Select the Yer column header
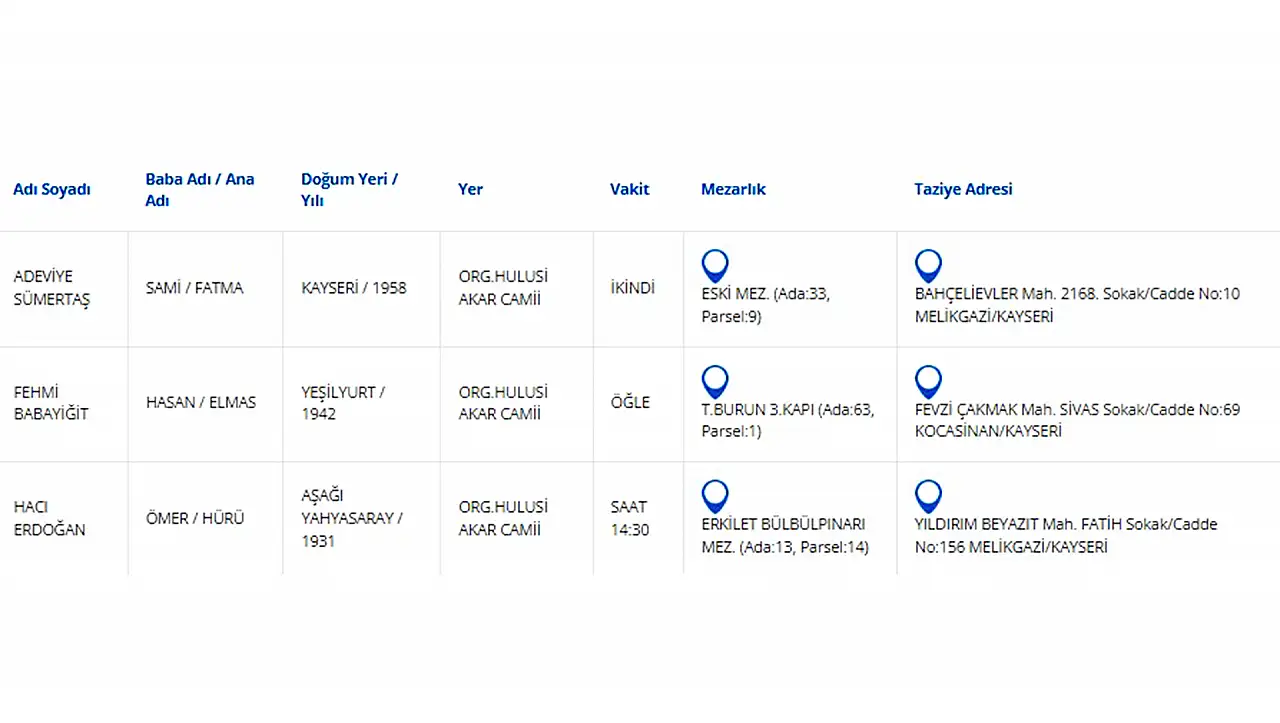The width and height of the screenshot is (1280, 723). 470,189
